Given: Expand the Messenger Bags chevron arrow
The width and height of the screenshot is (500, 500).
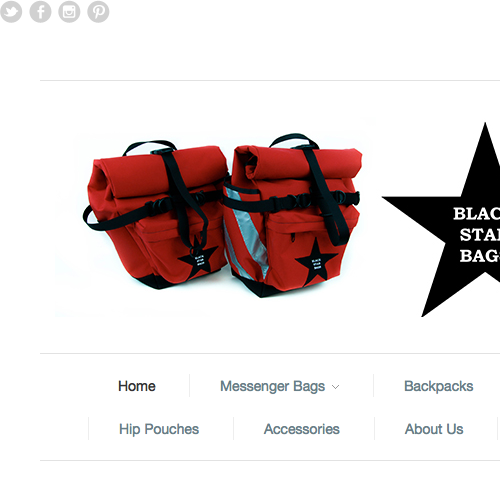Looking at the screenshot, I should click(x=335, y=387).
